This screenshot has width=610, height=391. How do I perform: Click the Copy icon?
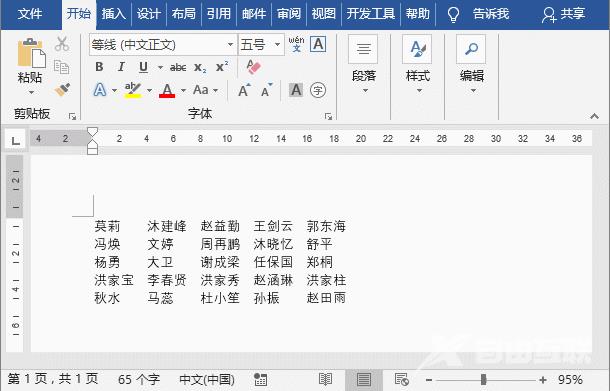(61, 67)
